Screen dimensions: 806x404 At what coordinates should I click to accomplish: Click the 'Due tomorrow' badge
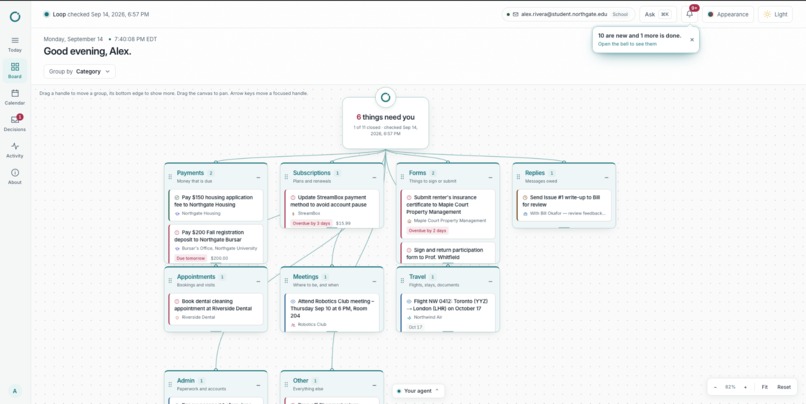click(190, 258)
